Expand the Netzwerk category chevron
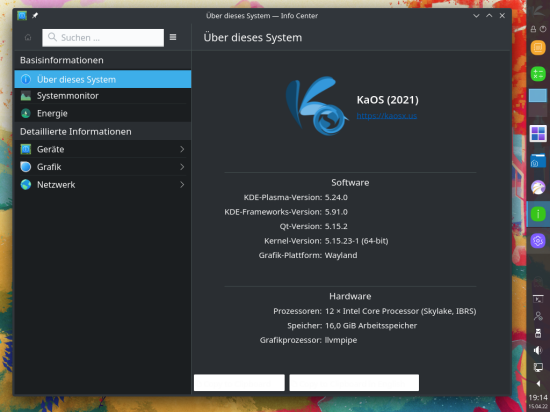Viewport: 550px width, 412px height. 182,185
